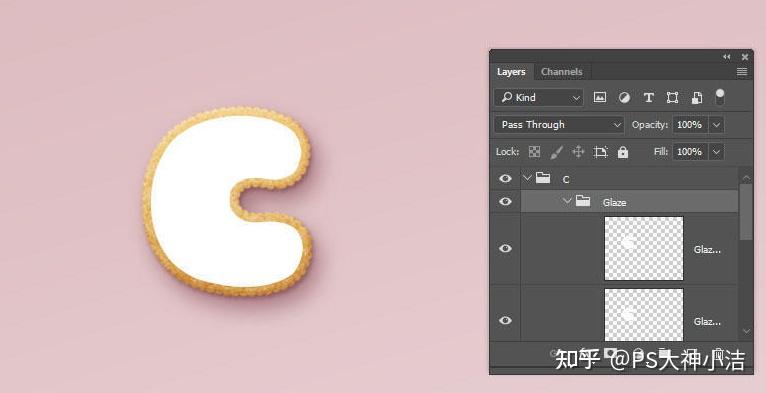Screen dimensions: 766x393
Task: Select the lower Glaz... layer thumbnail
Action: point(644,314)
